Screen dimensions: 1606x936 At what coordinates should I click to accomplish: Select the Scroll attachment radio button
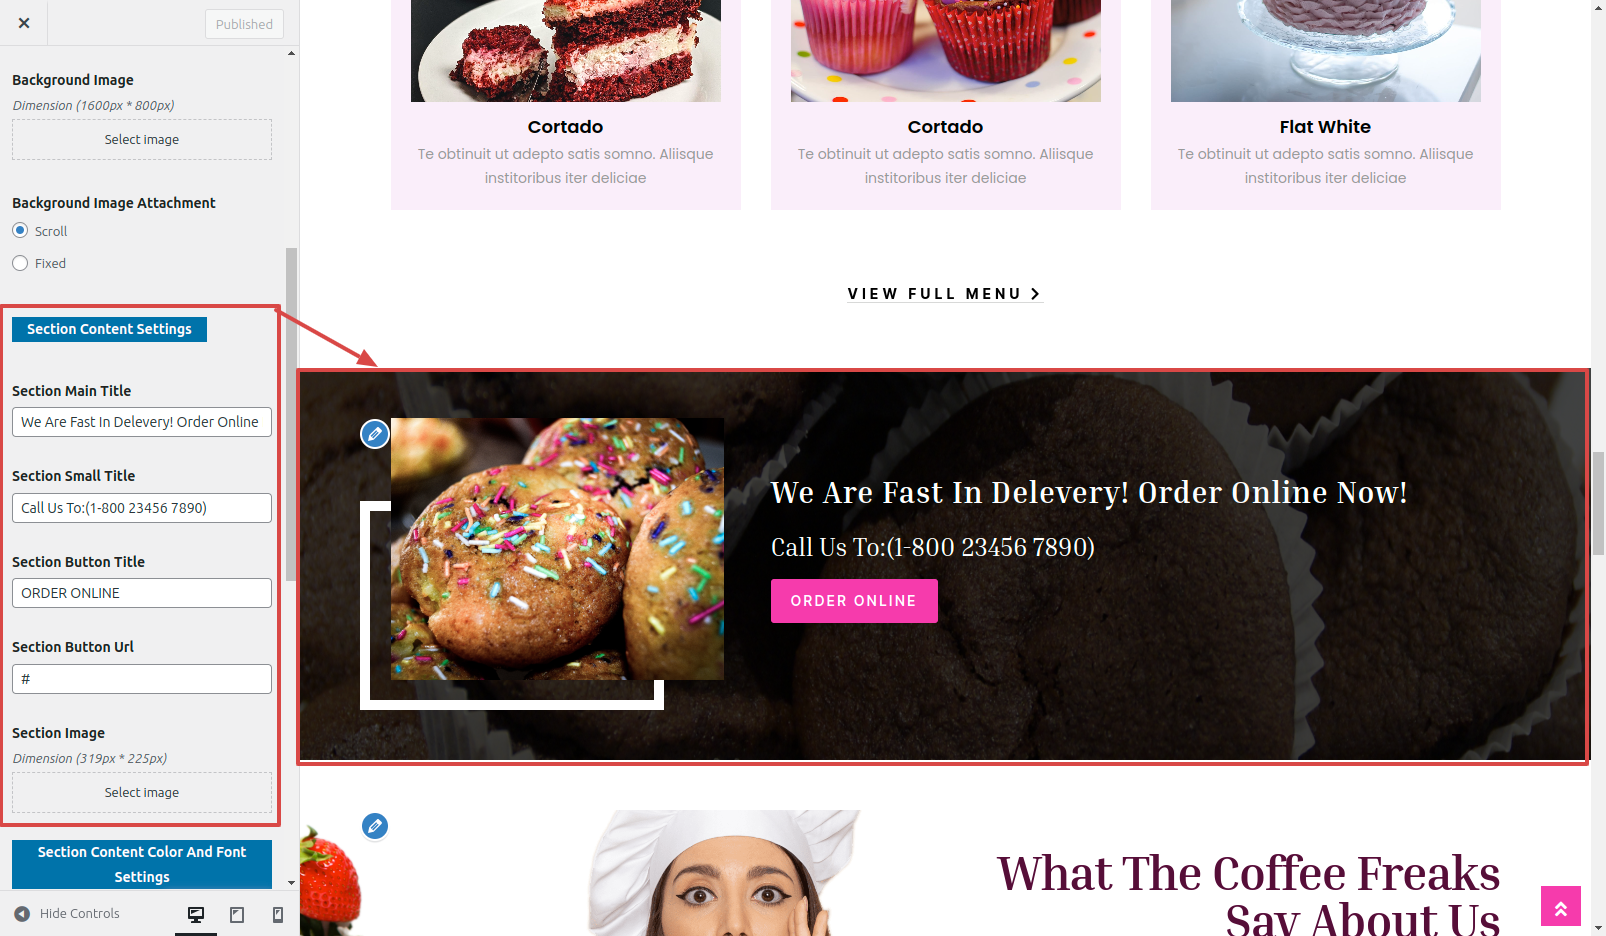point(20,230)
